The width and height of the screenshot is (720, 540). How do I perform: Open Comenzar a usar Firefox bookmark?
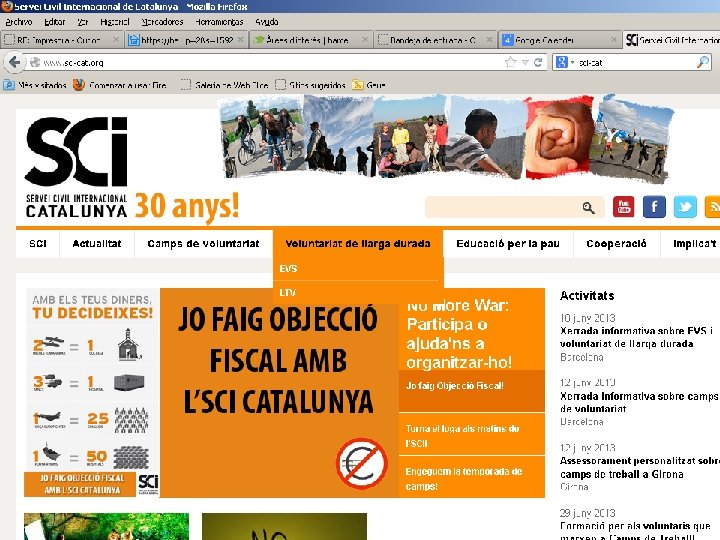click(x=120, y=85)
